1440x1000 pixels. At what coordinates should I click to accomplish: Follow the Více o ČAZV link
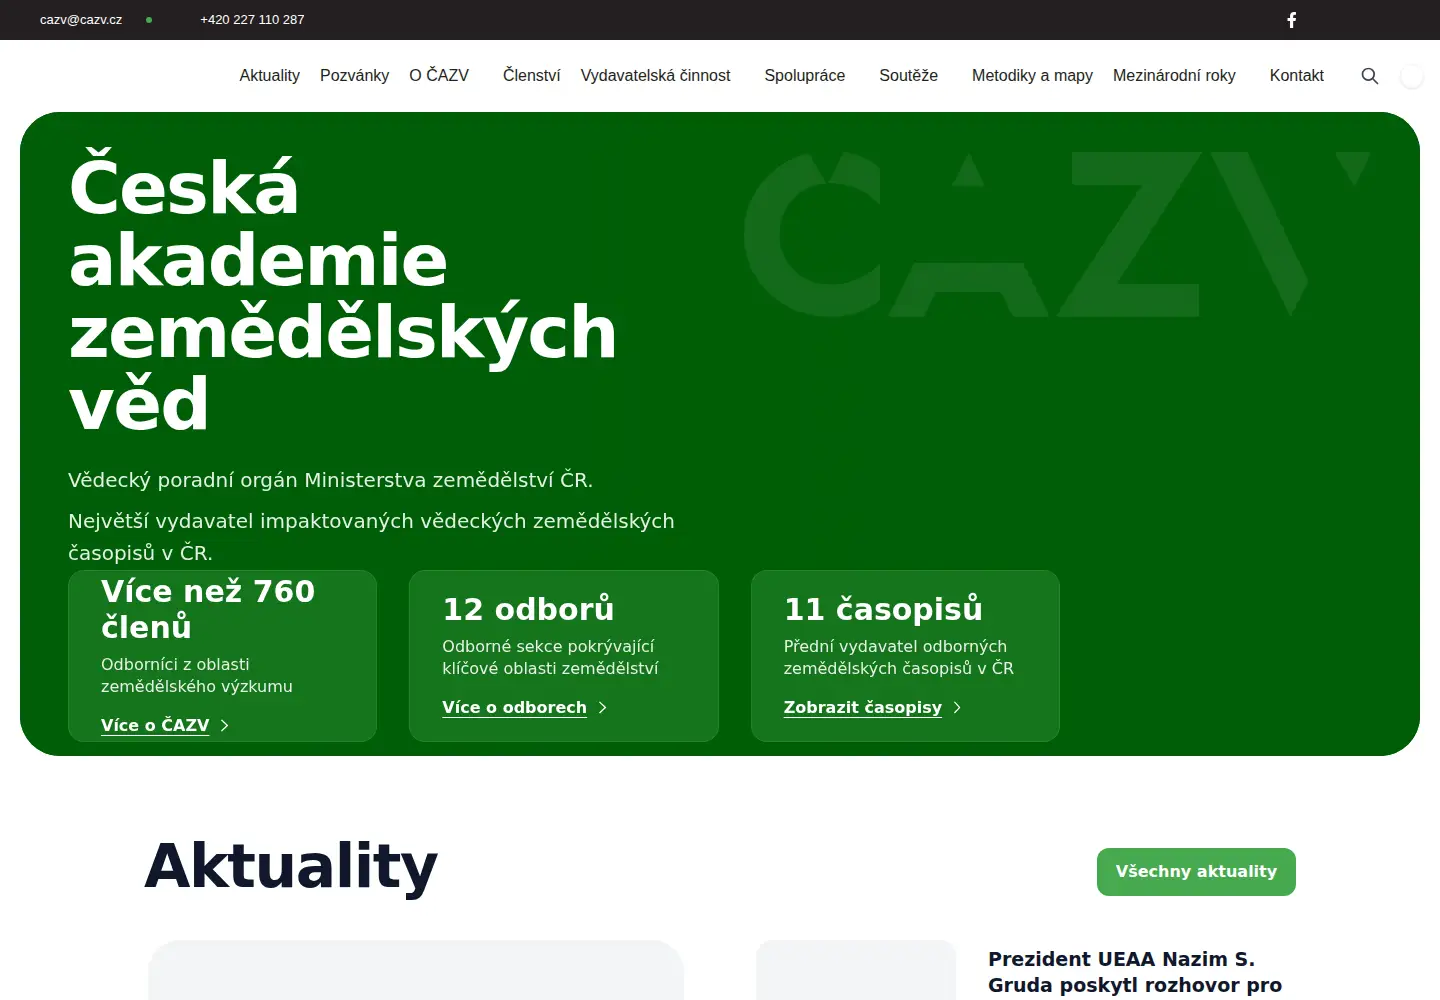pos(155,726)
